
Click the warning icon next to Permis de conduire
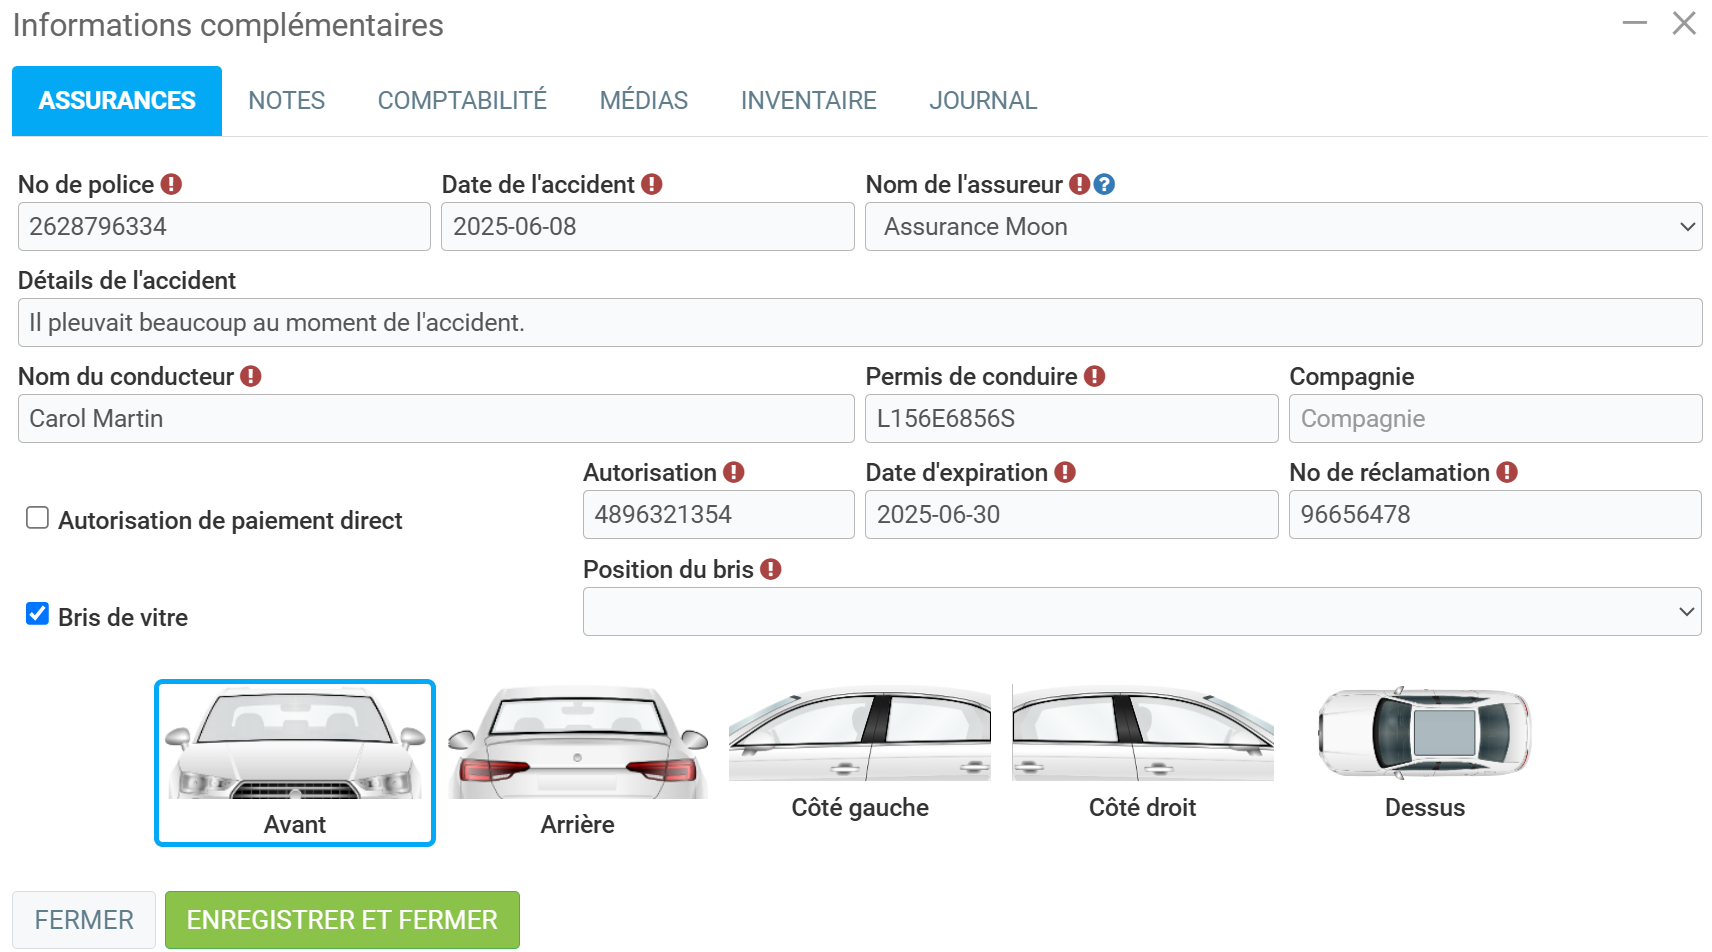1095,376
